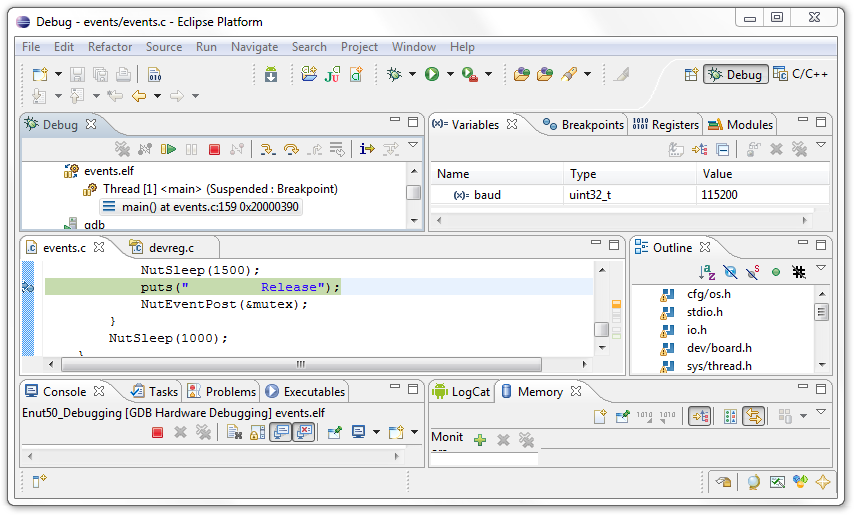Viewport: 854px width, 515px height.
Task: Close the Variables view tab
Action: [511, 124]
